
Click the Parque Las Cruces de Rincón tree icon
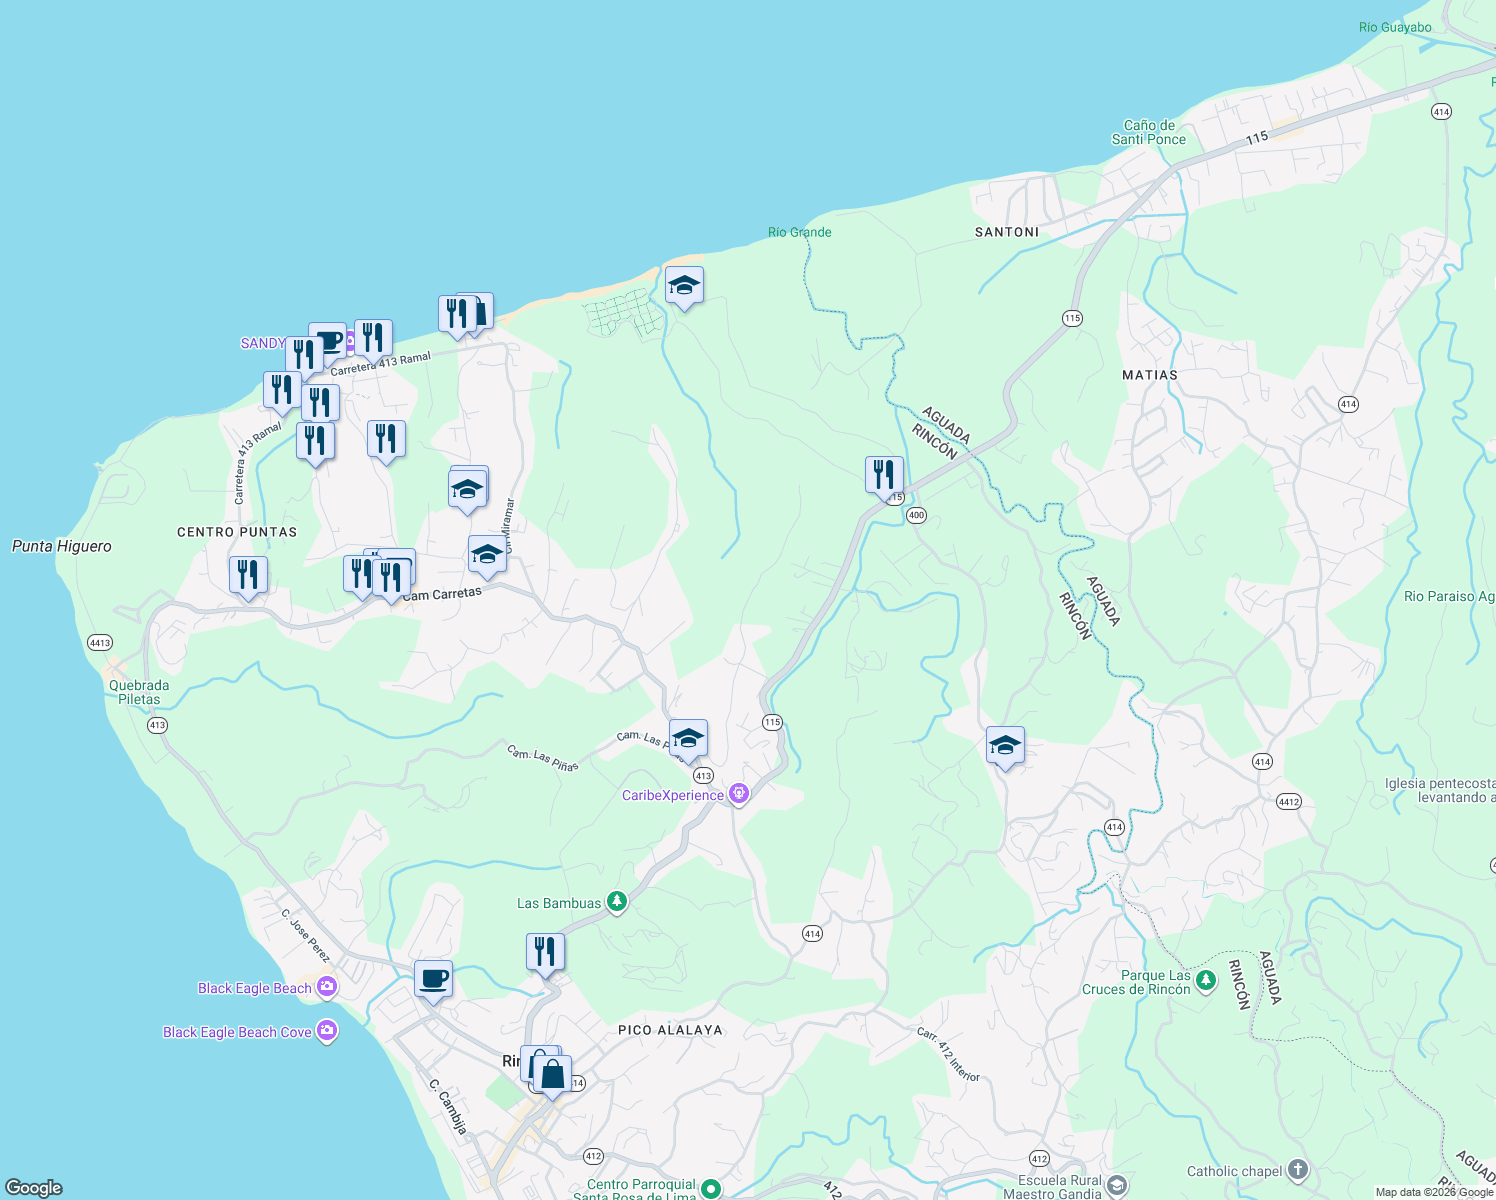pyautogui.click(x=1205, y=981)
